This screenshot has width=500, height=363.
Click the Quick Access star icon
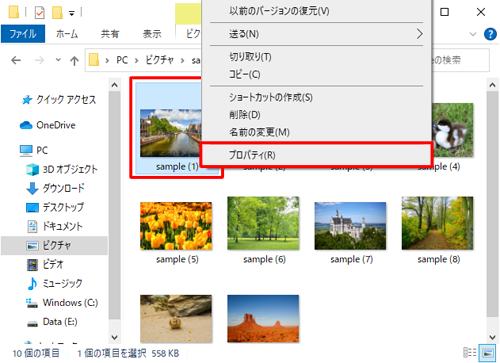(27, 99)
